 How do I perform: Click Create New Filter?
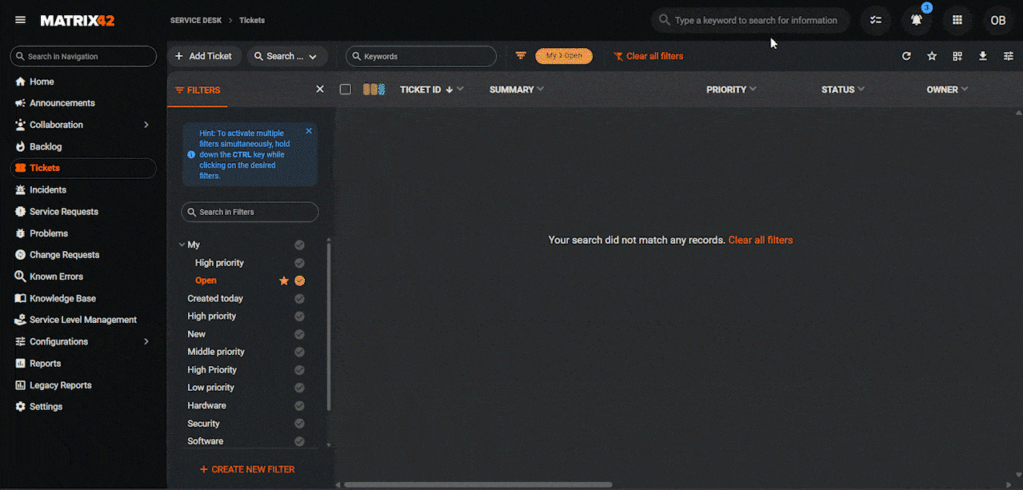click(x=247, y=469)
